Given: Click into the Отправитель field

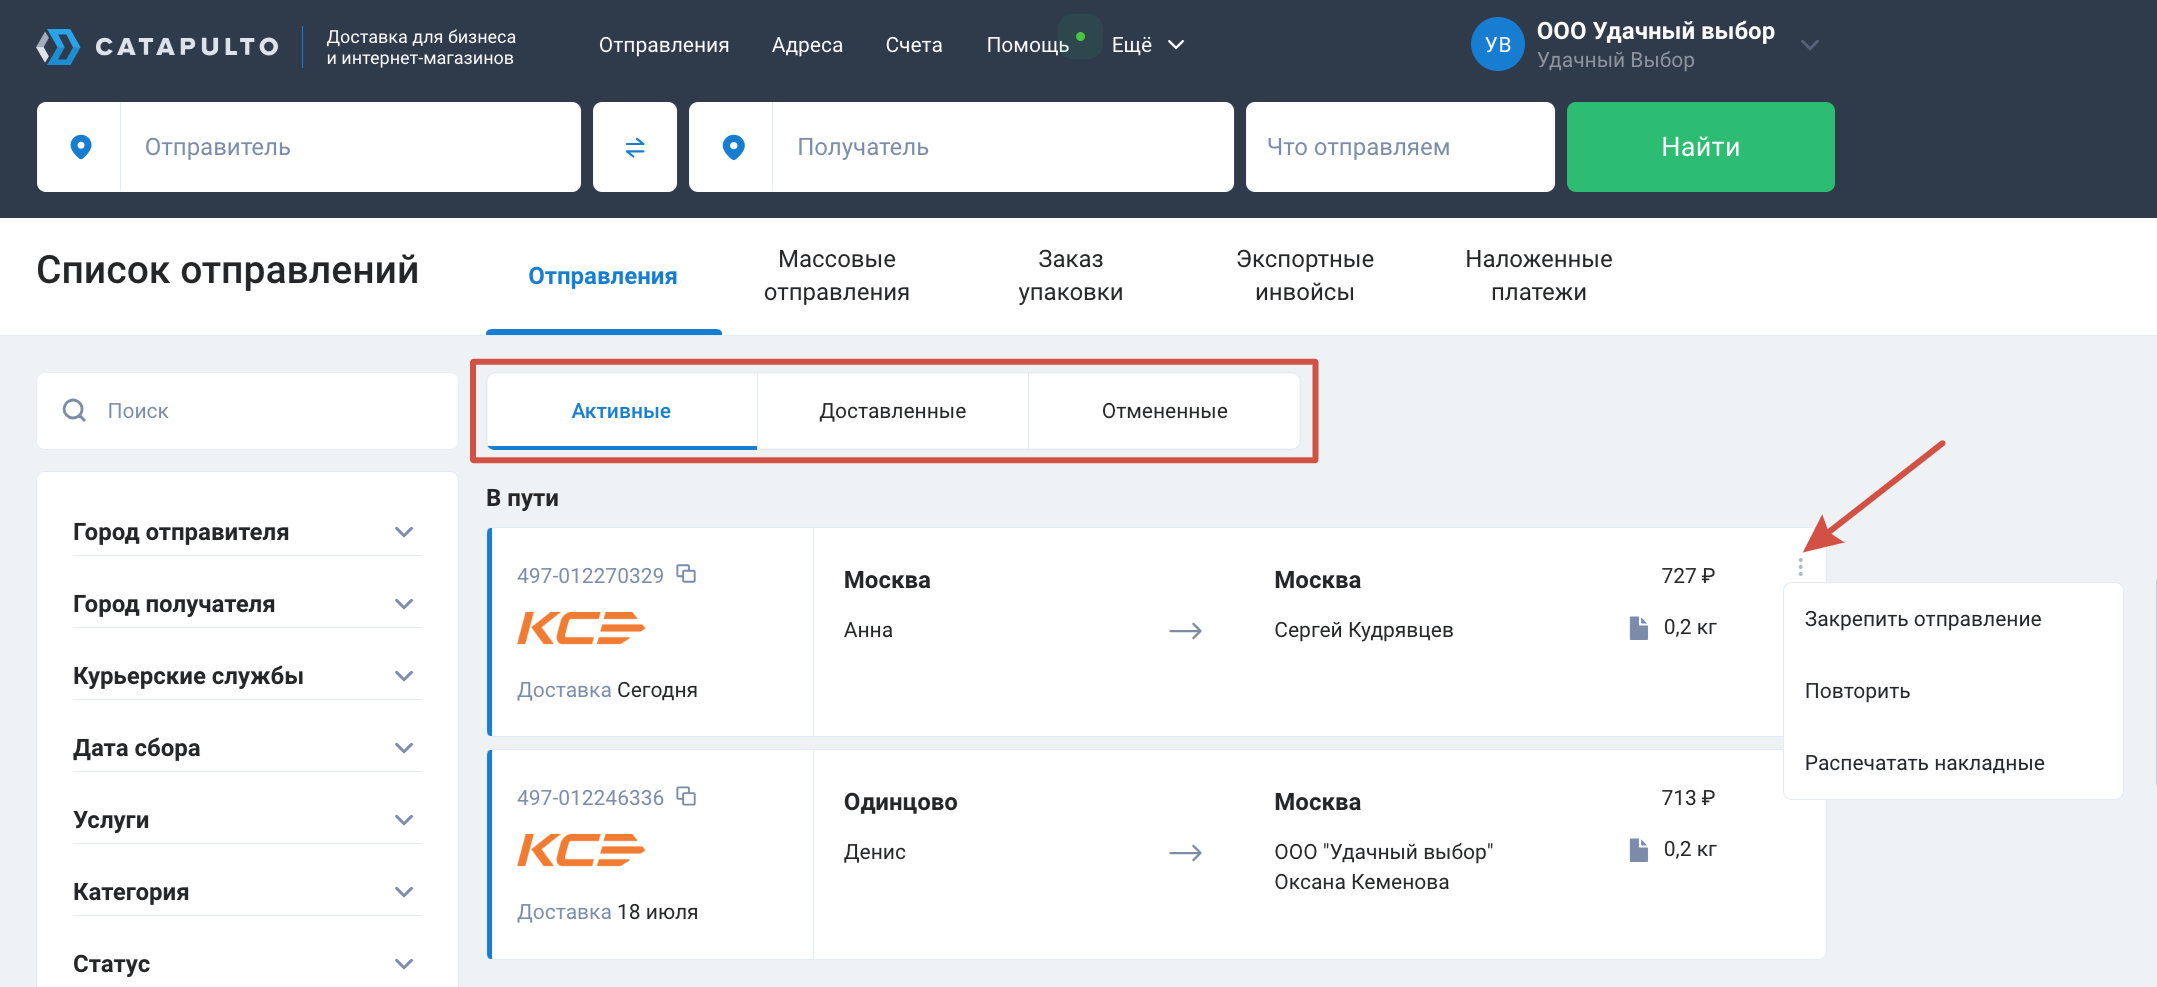Looking at the screenshot, I should 350,147.
